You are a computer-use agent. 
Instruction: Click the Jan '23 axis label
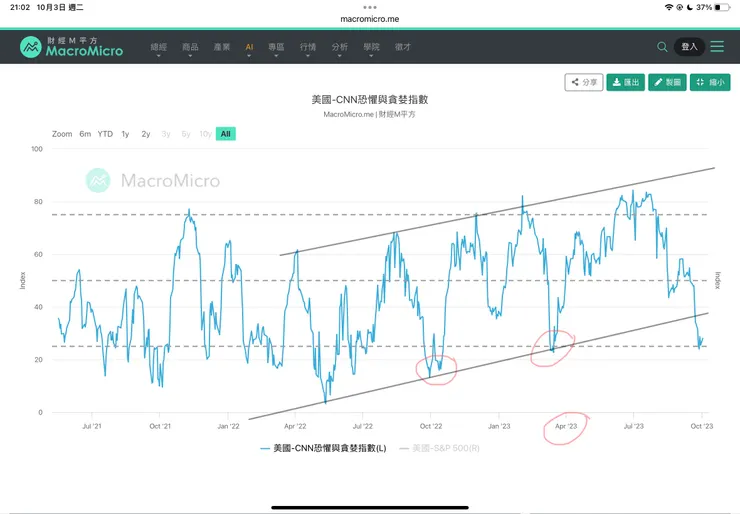point(499,426)
